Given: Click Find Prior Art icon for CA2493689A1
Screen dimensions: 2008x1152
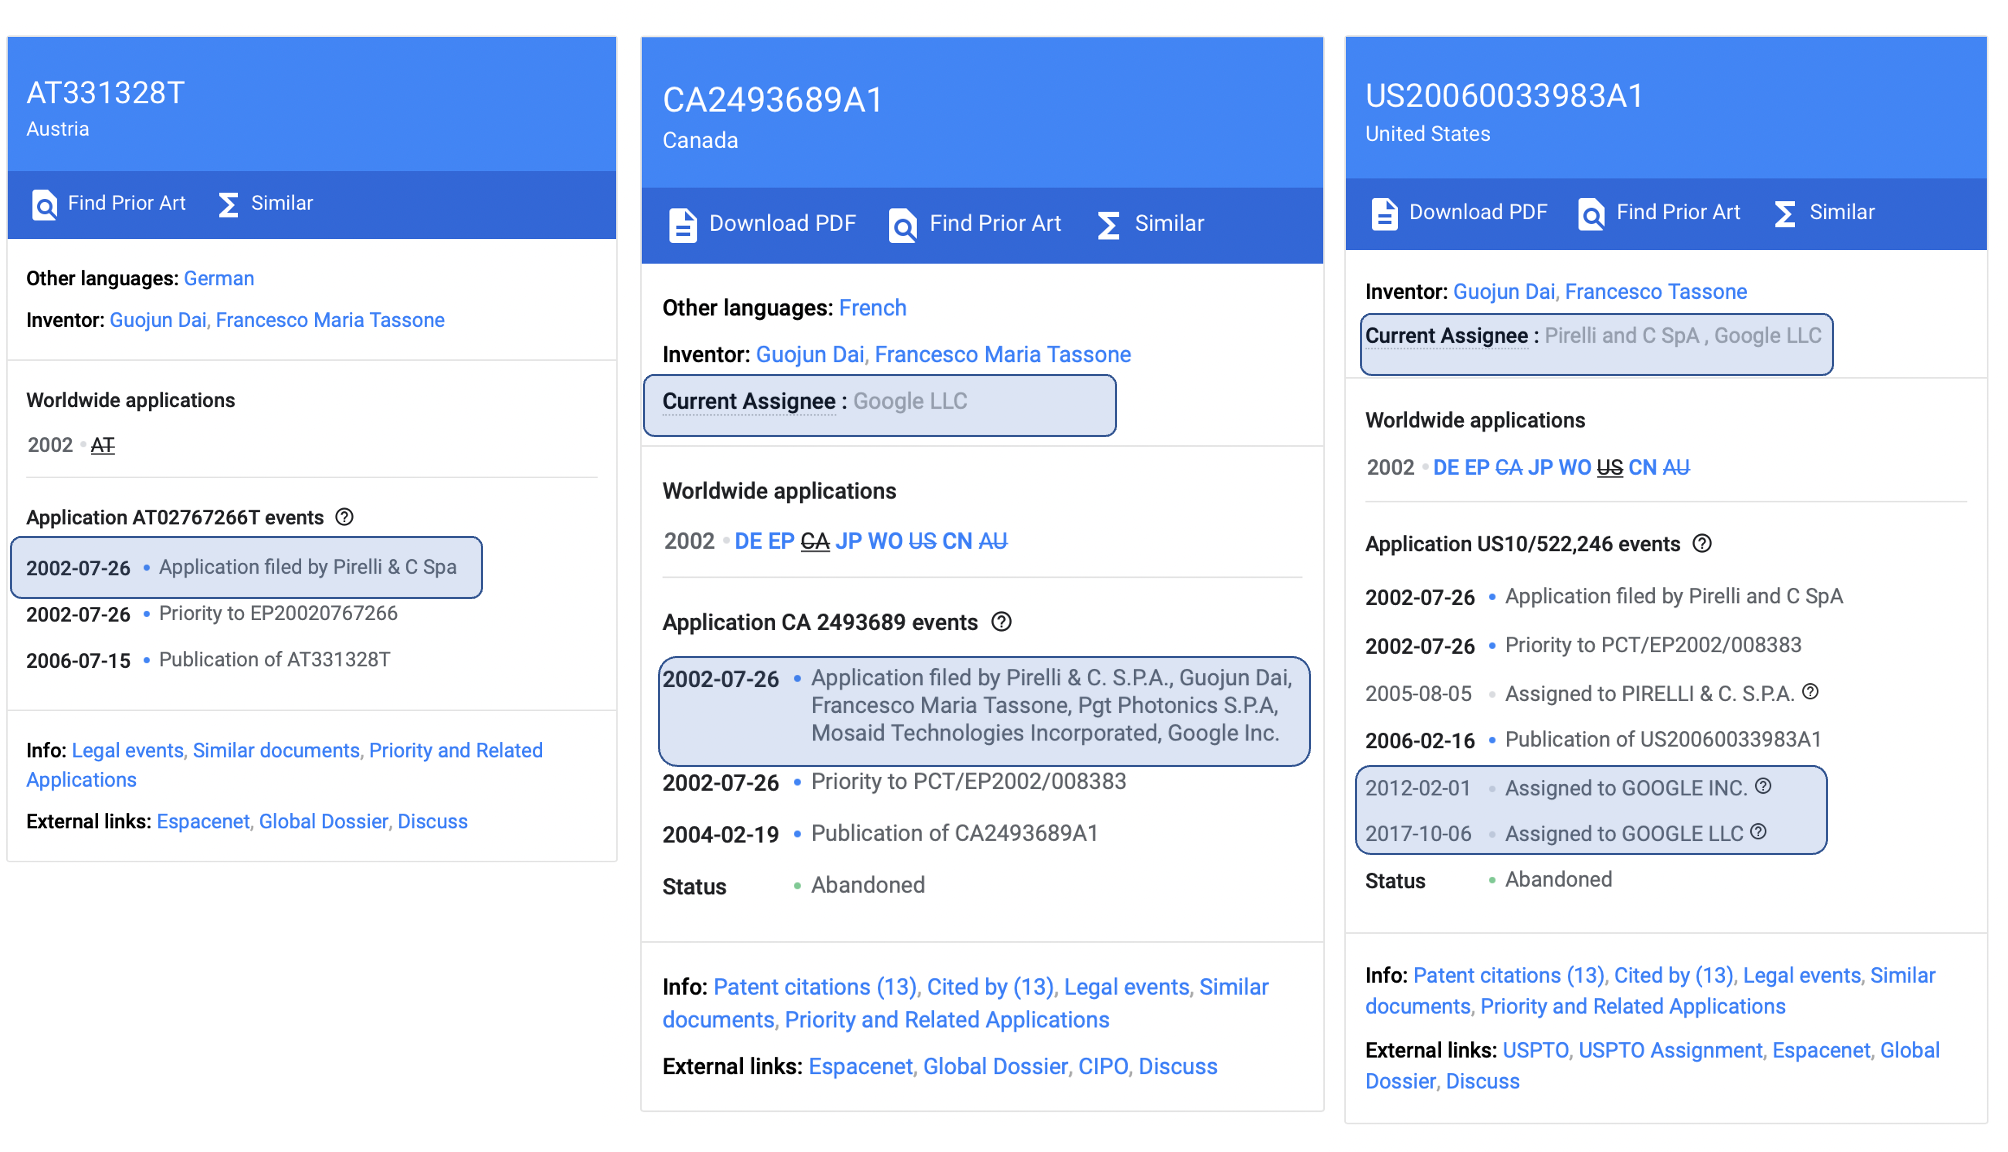Looking at the screenshot, I should (903, 225).
